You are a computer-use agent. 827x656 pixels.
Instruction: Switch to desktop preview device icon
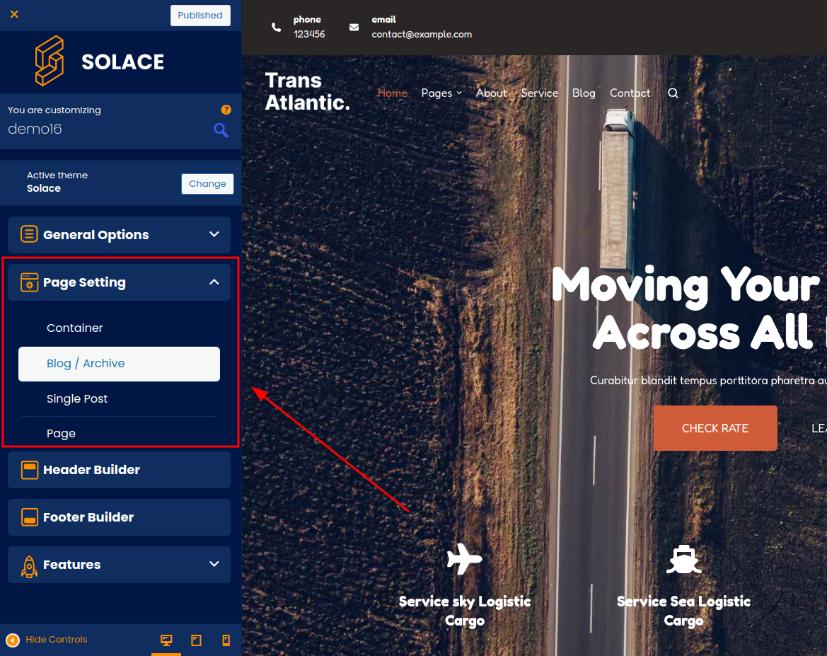pos(166,640)
